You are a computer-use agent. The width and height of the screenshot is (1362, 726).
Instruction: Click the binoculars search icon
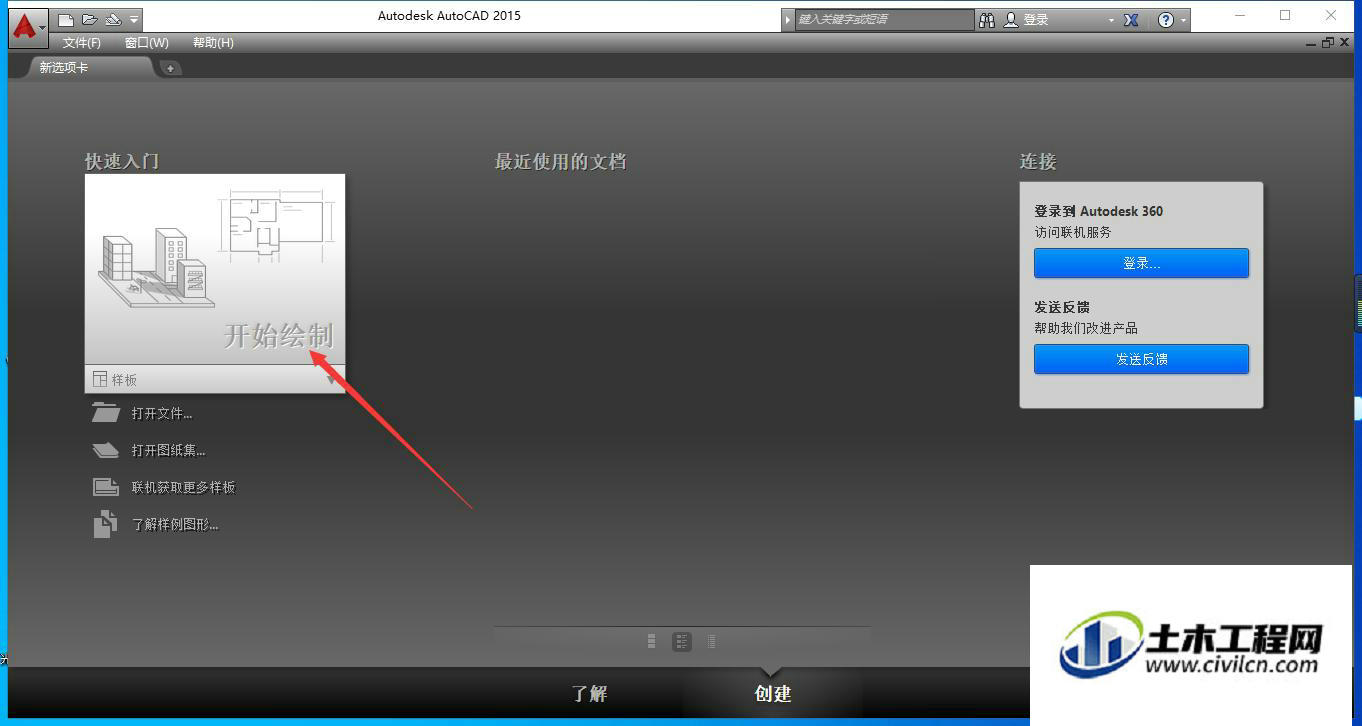click(x=987, y=19)
